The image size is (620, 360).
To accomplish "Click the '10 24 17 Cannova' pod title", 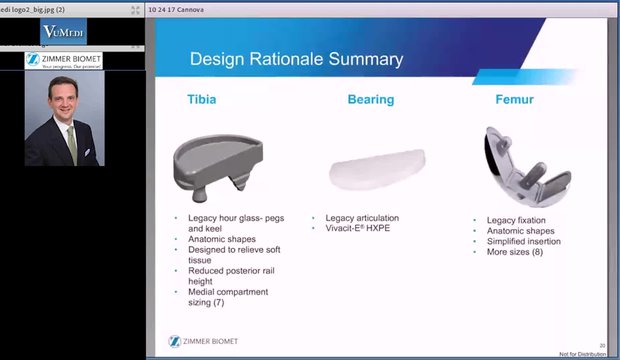I will (x=176, y=9).
